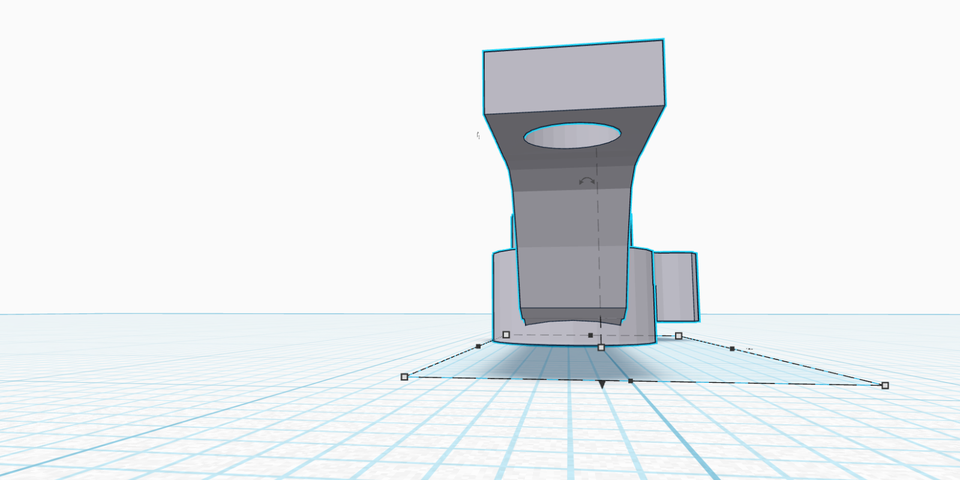Click the white center height handle
Screen dimensions: 960x480
(601, 348)
